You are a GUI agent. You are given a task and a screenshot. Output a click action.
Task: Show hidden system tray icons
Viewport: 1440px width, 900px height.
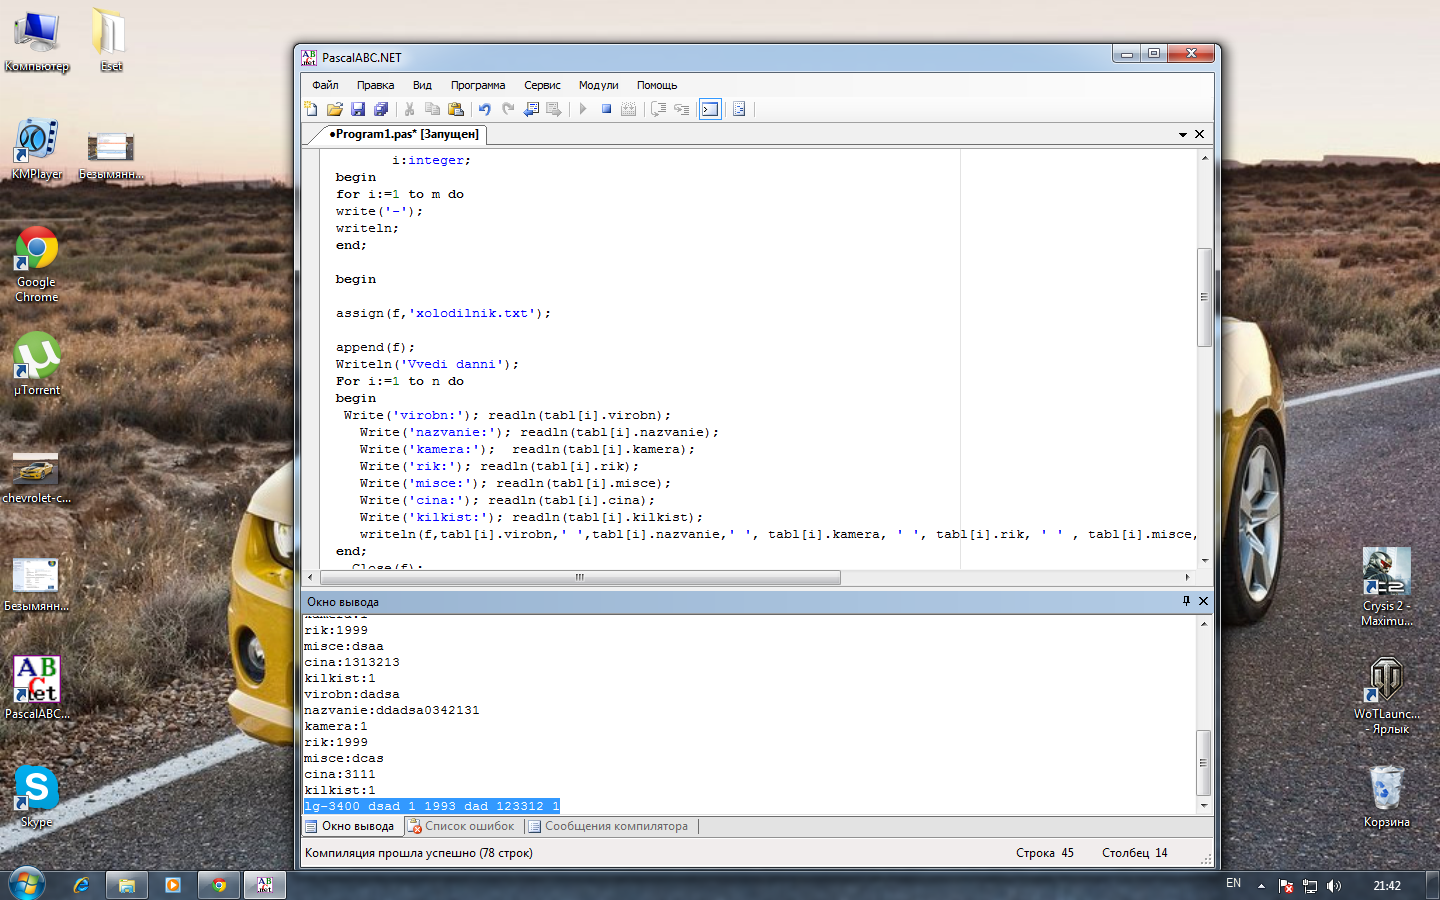pos(1261,885)
